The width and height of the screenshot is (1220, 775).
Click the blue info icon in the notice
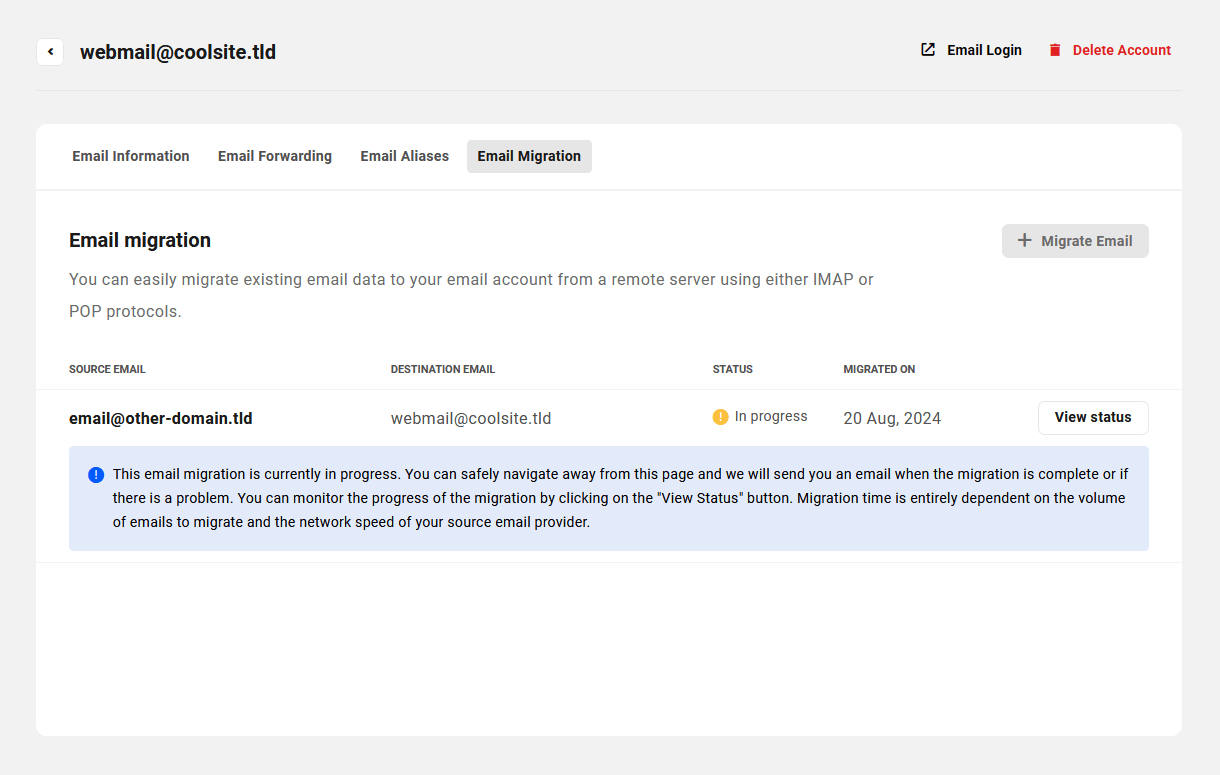pos(96,474)
